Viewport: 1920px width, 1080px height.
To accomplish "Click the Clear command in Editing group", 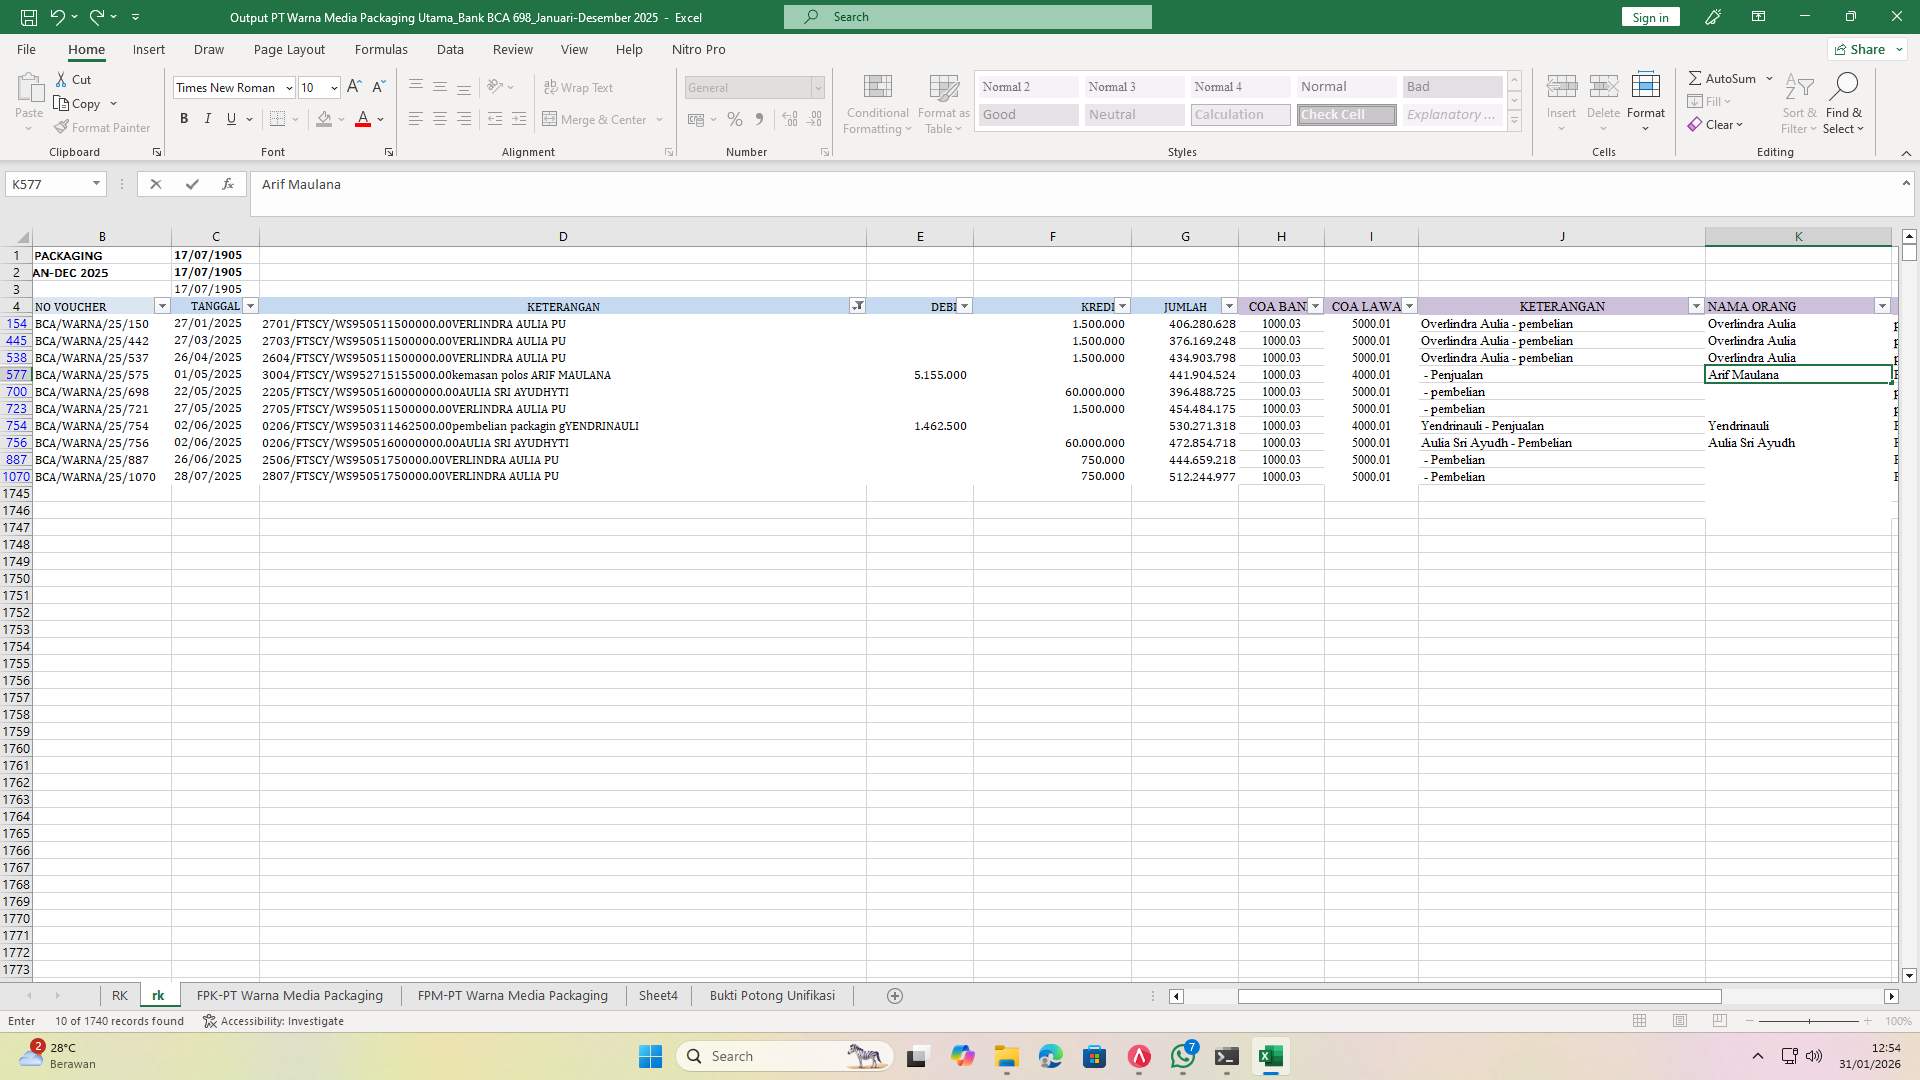I will click(1718, 124).
